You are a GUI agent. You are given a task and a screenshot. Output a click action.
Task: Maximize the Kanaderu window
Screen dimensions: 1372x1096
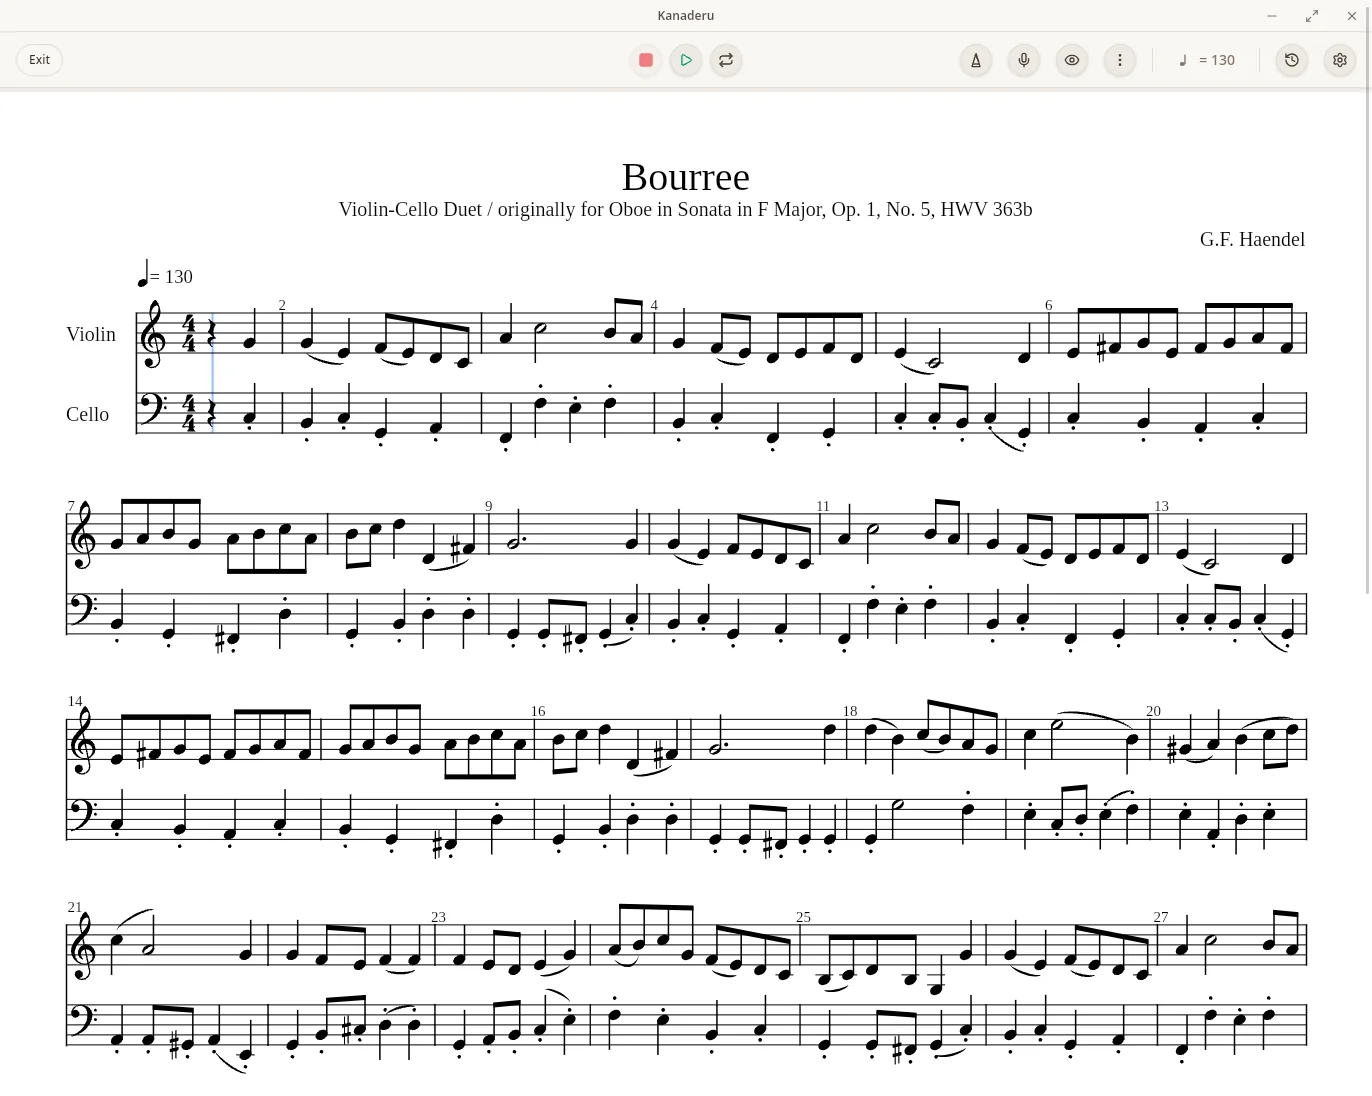pyautogui.click(x=1312, y=15)
